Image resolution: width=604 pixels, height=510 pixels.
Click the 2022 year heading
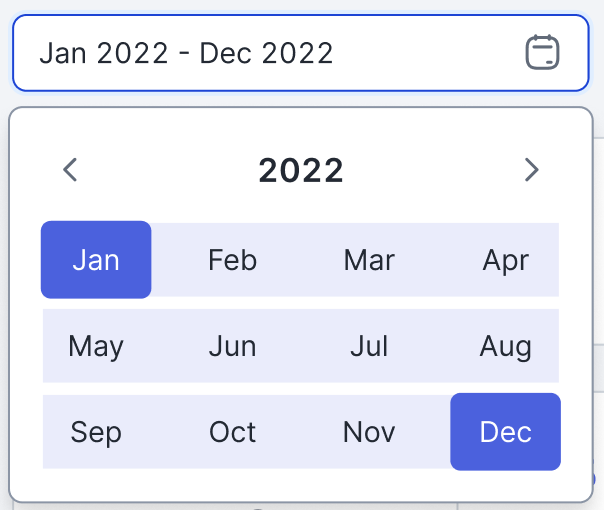pyautogui.click(x=301, y=170)
